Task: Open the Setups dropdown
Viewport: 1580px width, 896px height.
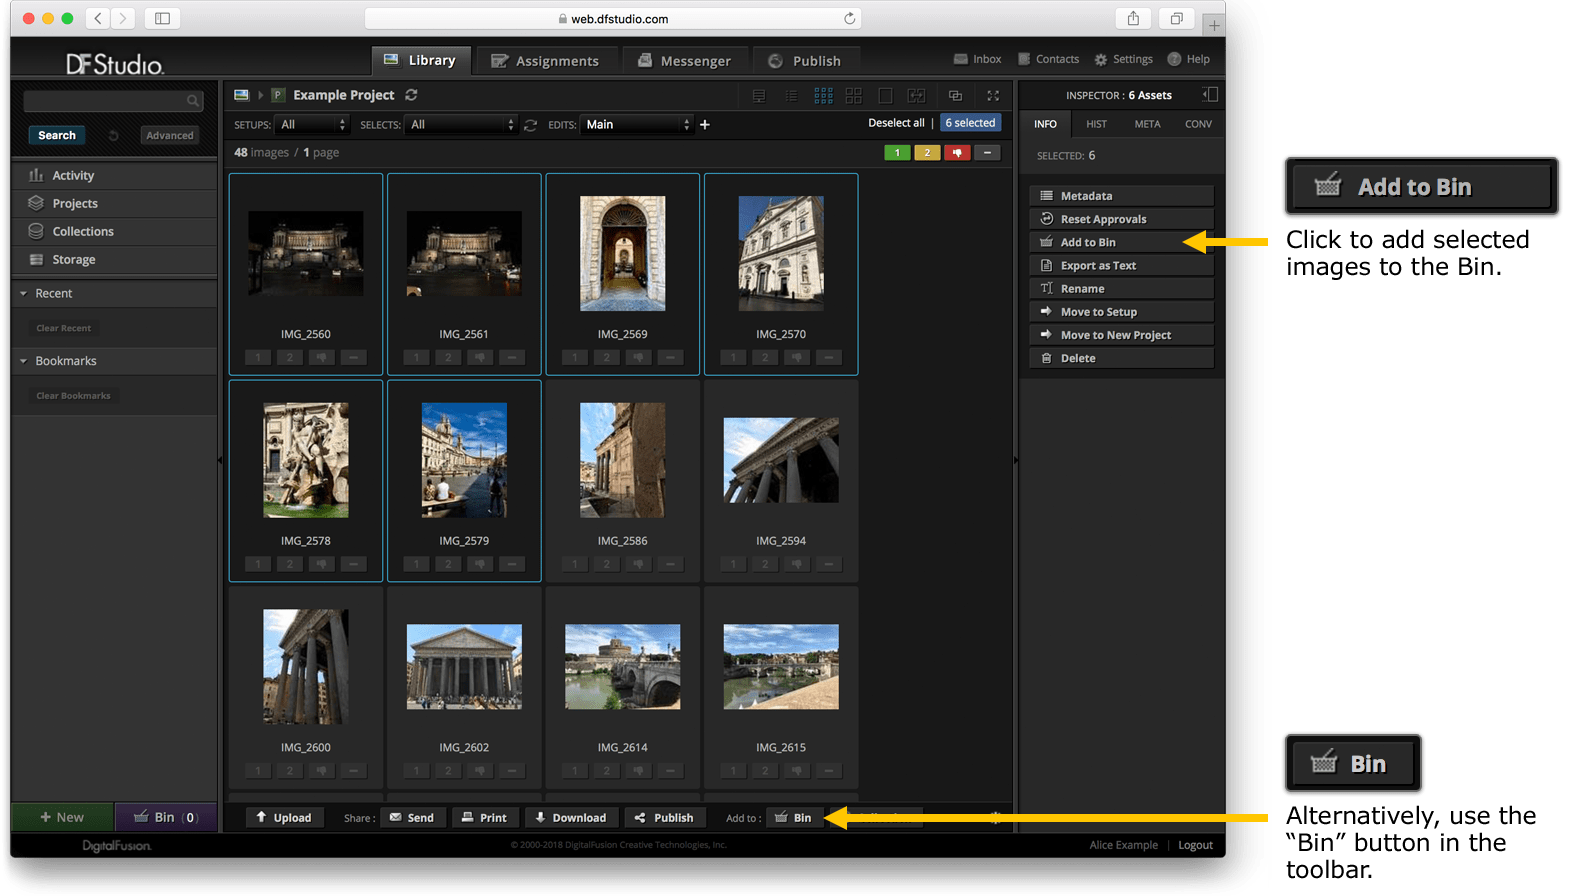Action: click(x=312, y=125)
